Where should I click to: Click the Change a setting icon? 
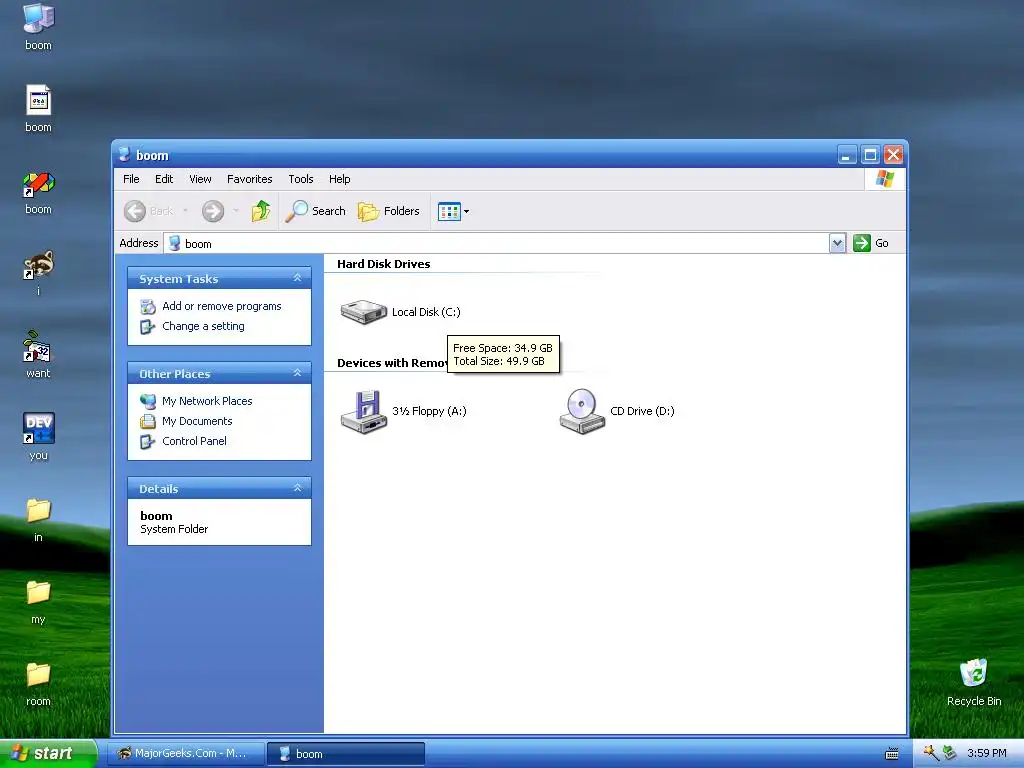point(148,327)
